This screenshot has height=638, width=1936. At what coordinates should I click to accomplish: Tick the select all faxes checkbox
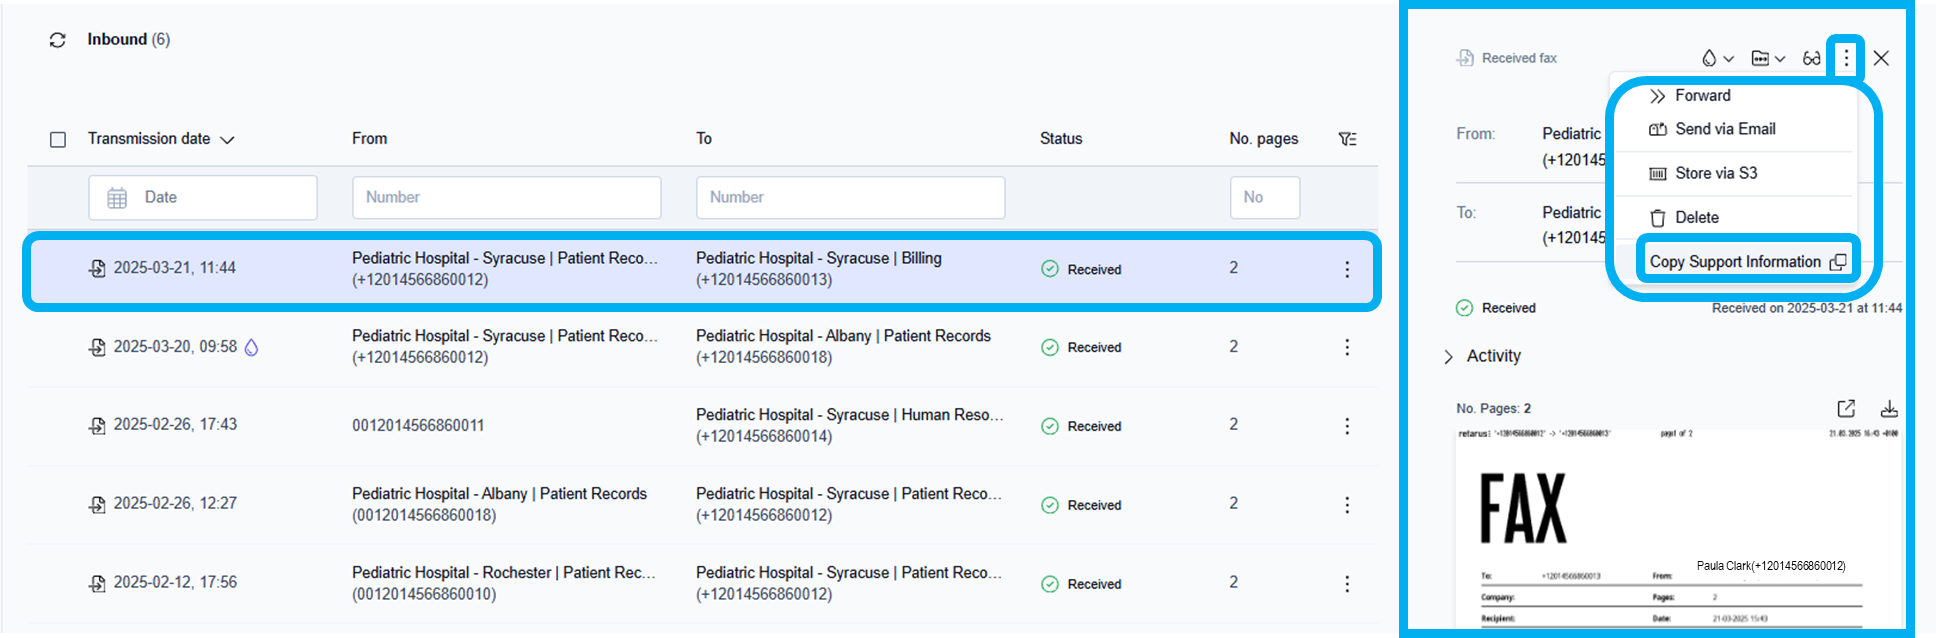pos(58,139)
